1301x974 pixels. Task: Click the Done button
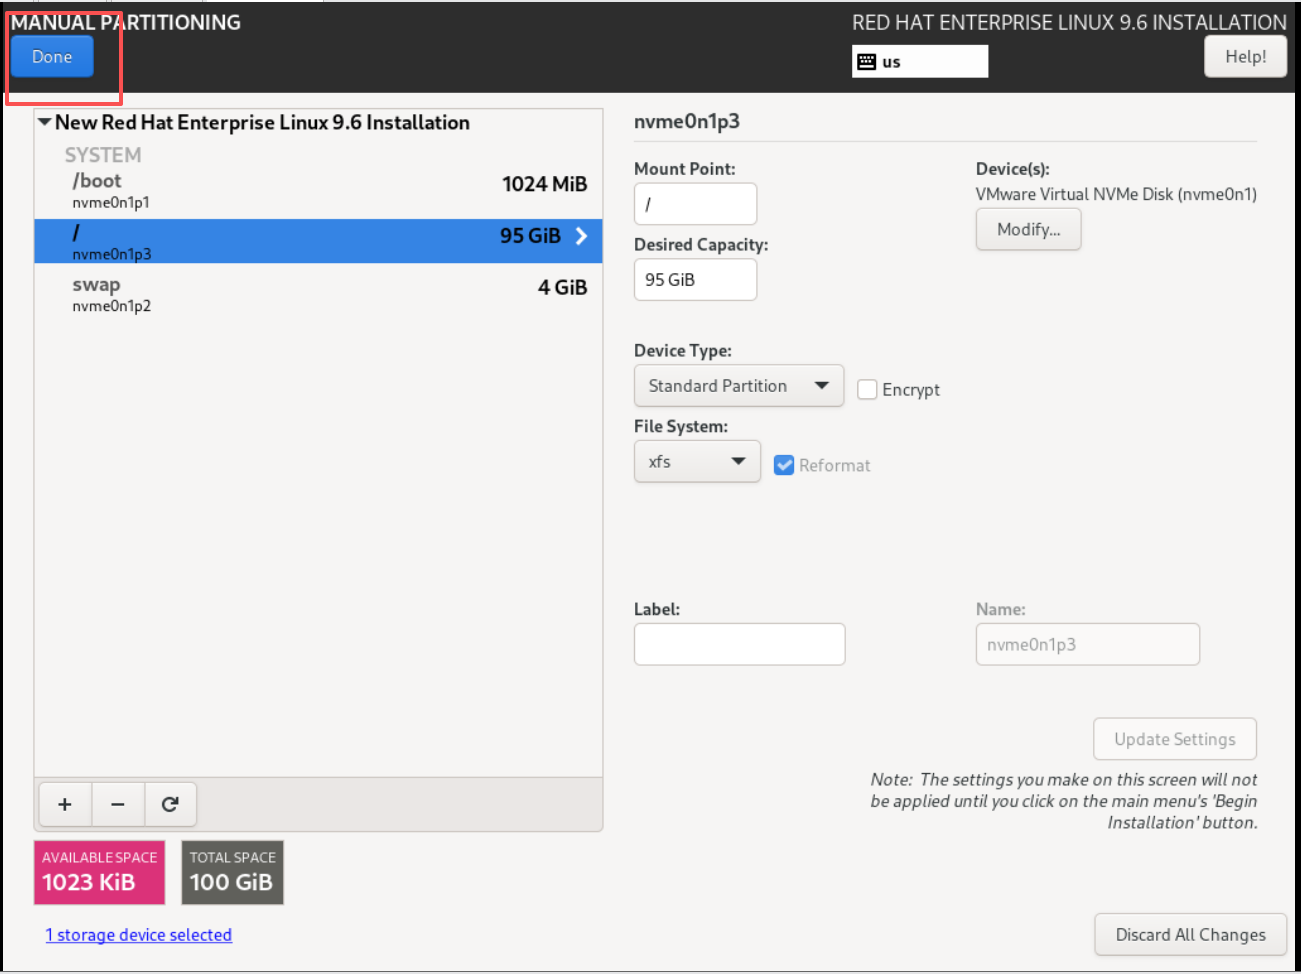coord(52,57)
